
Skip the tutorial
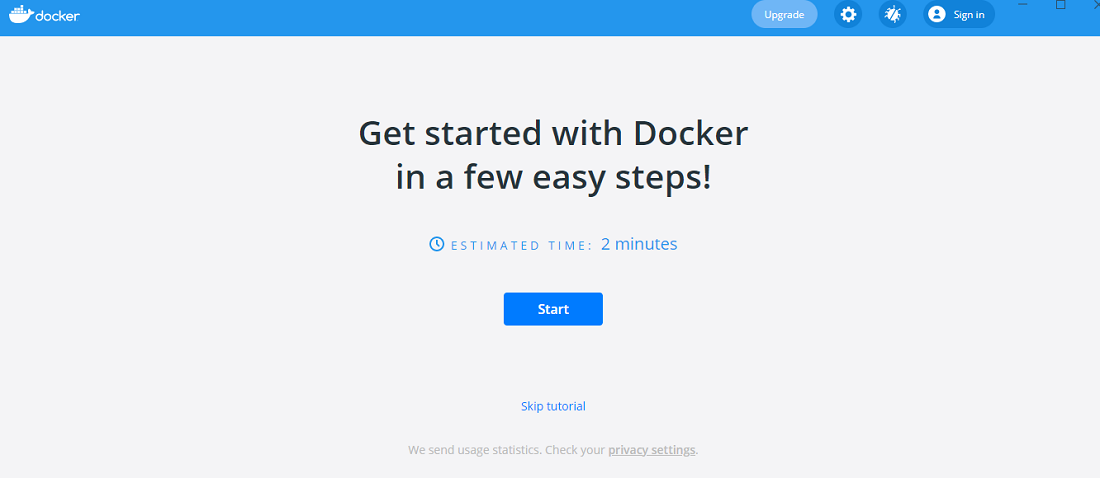pyautogui.click(x=553, y=406)
